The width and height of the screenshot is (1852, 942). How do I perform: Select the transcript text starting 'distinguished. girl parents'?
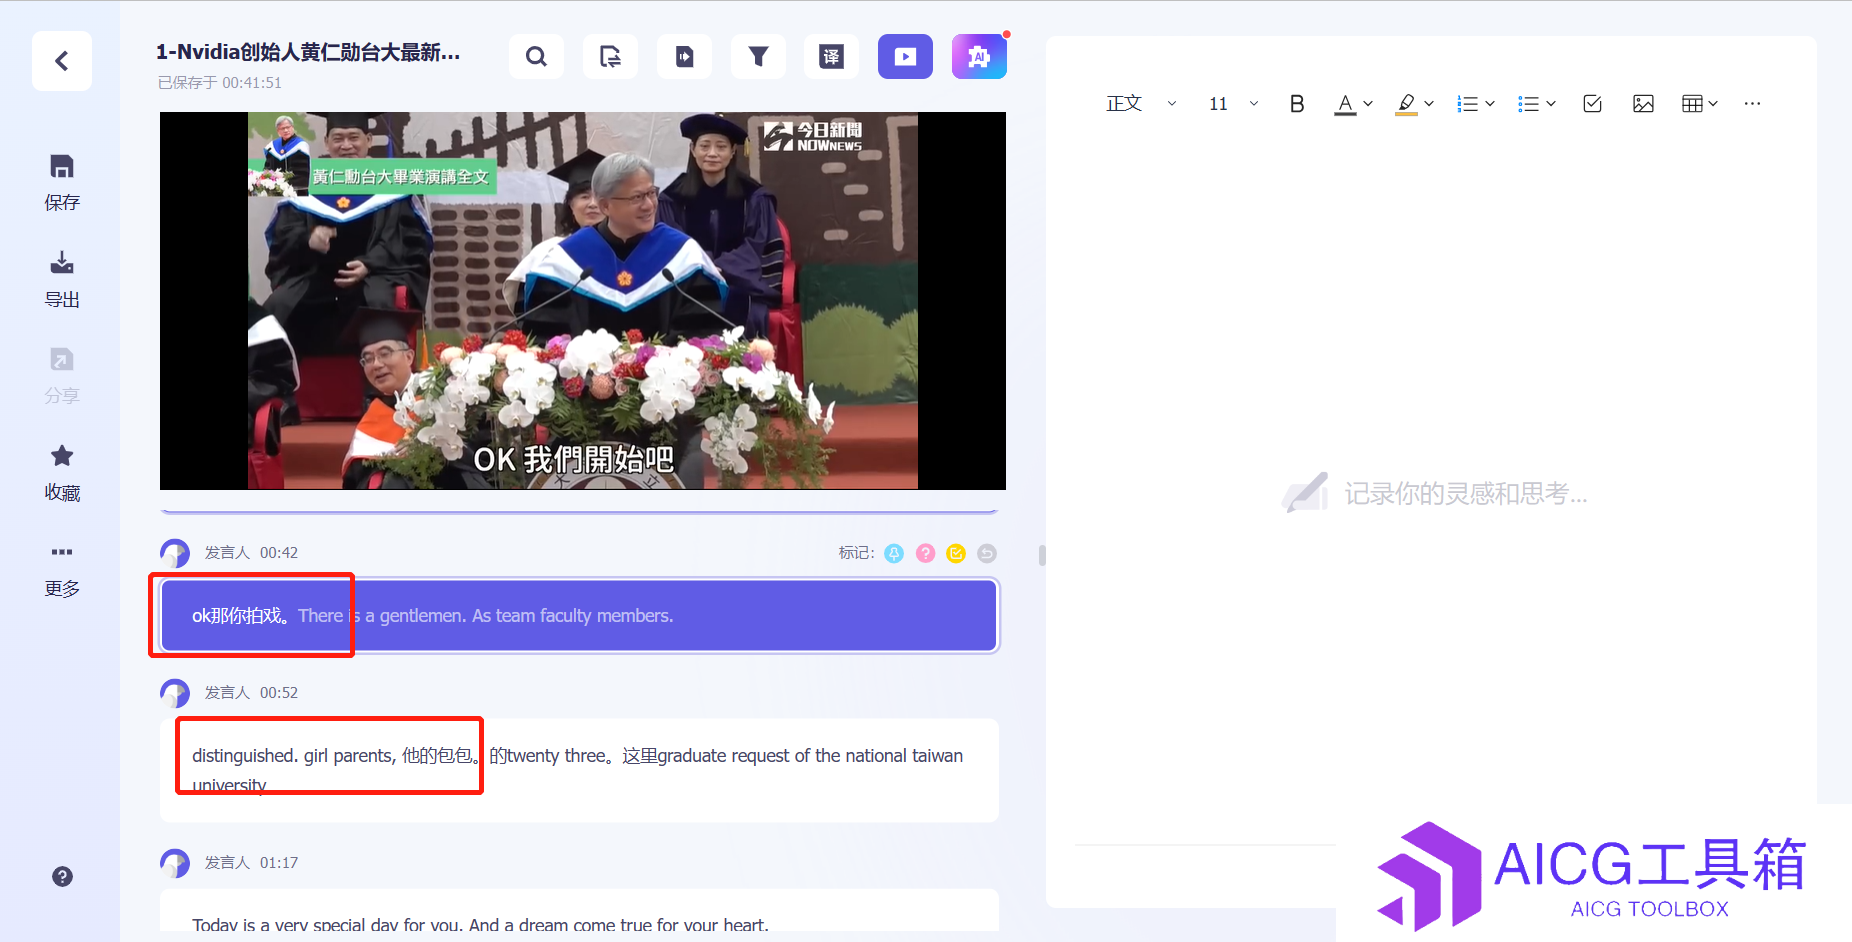[580, 771]
